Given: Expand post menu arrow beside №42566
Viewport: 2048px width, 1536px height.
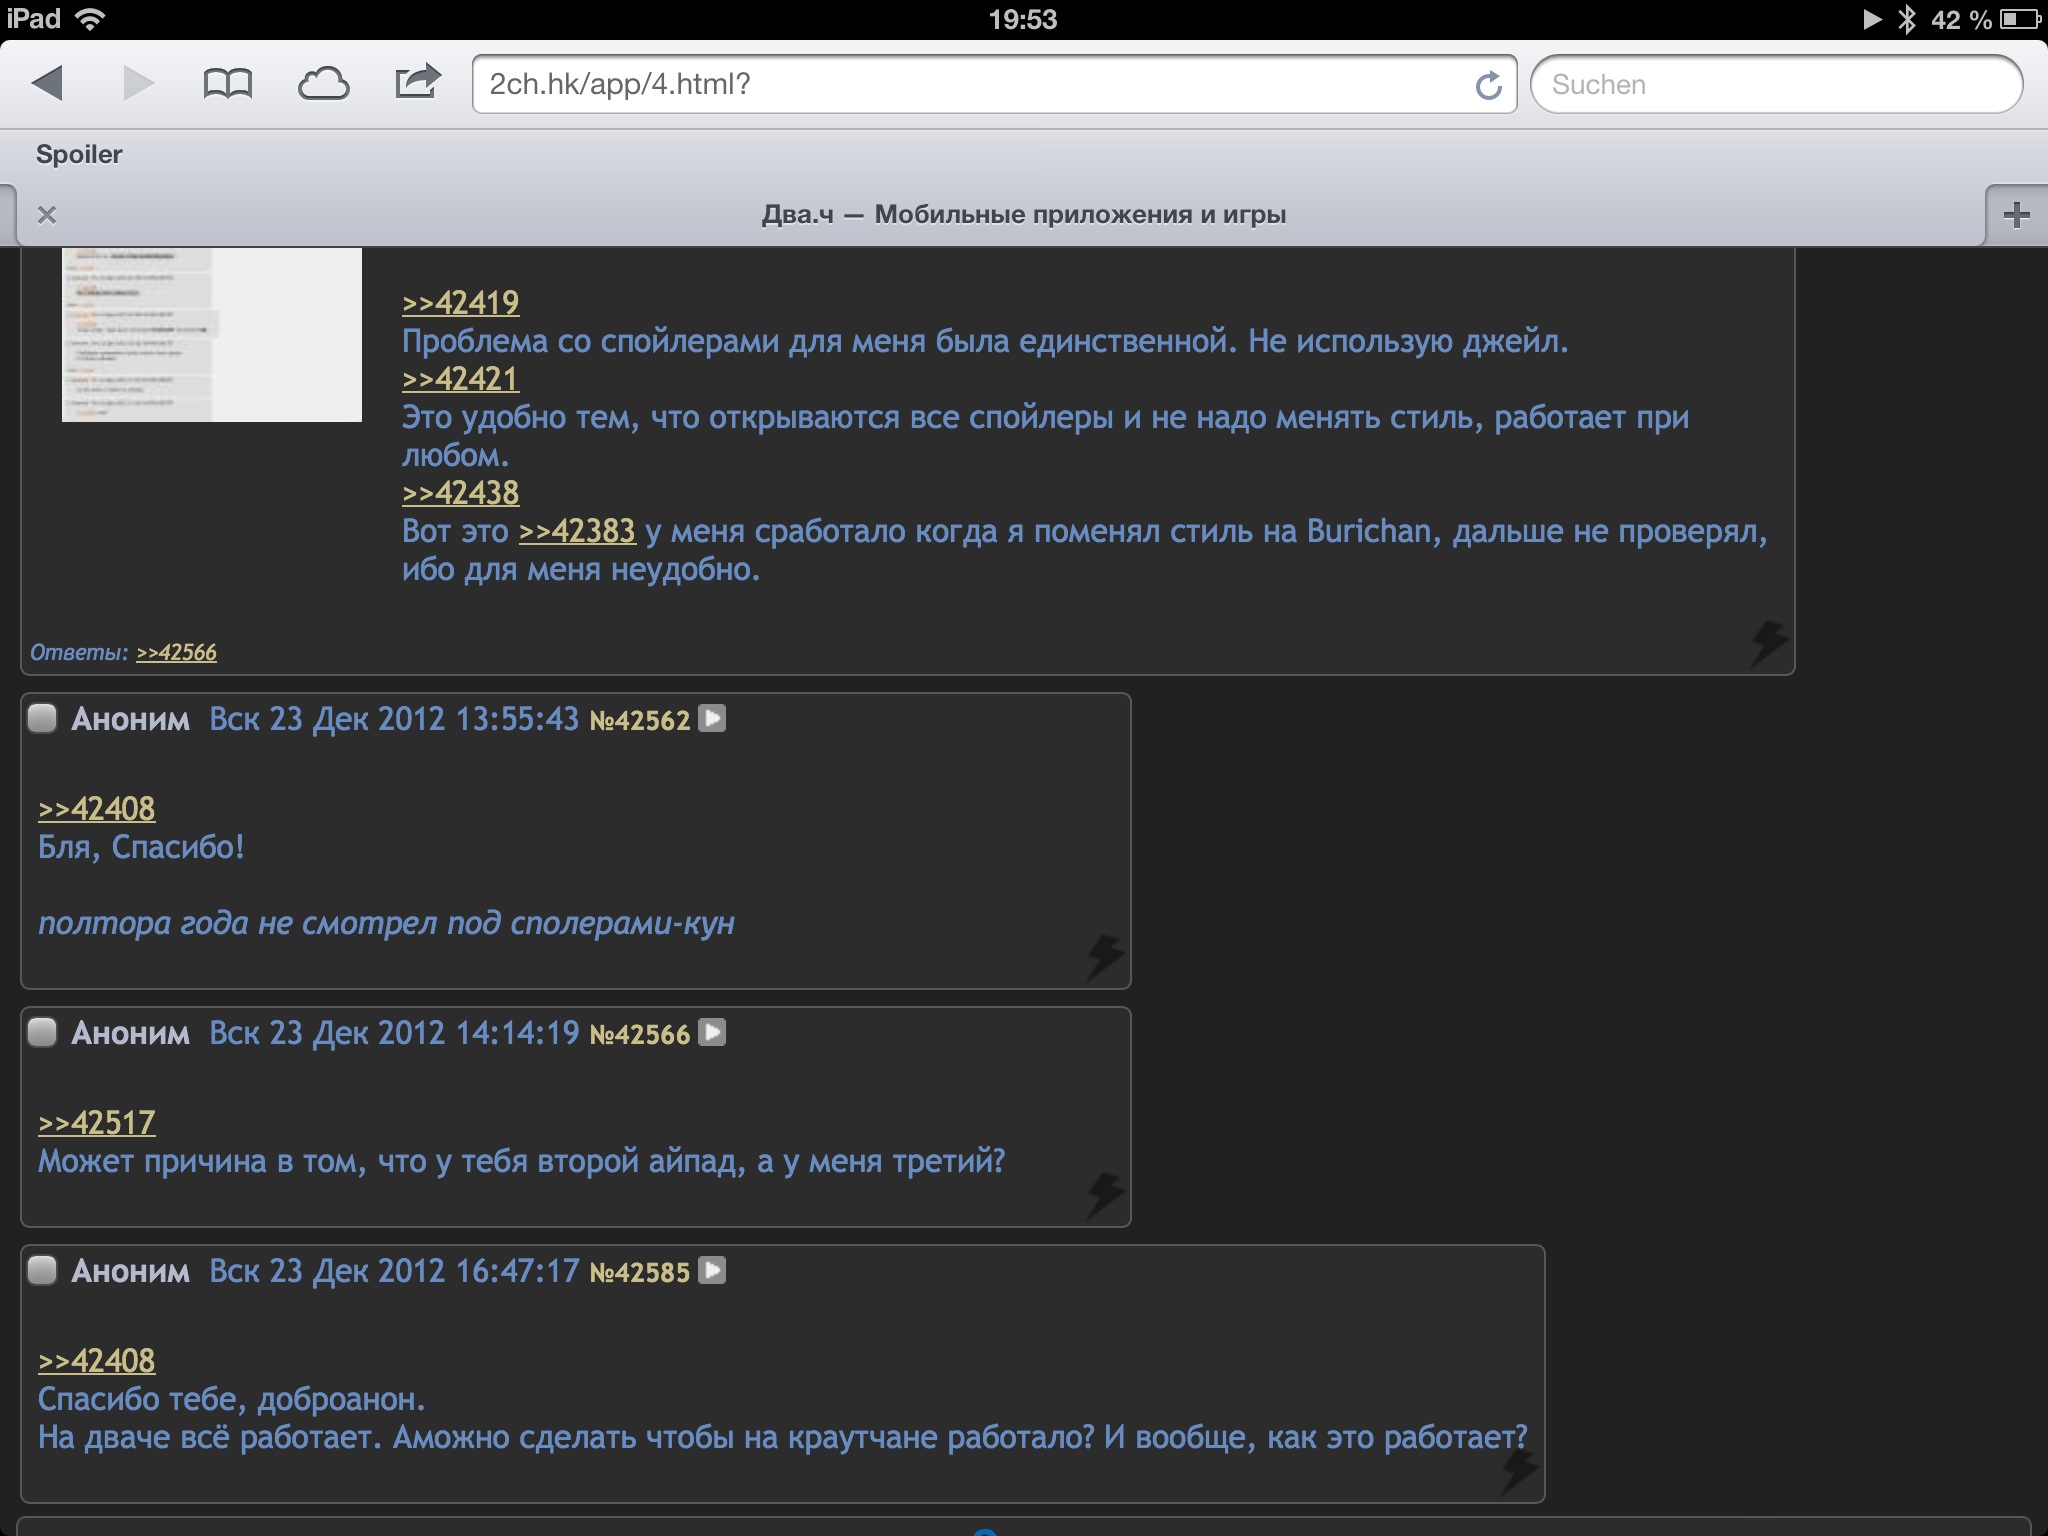Looking at the screenshot, I should [712, 1032].
